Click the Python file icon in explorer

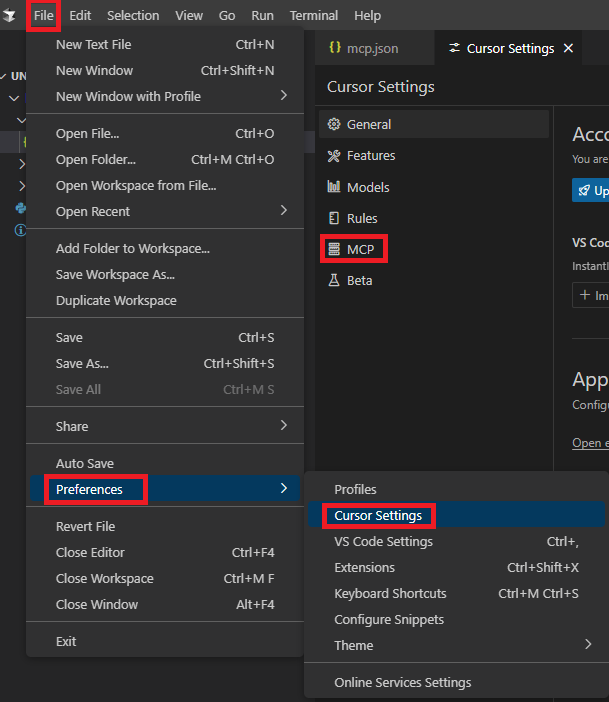point(20,208)
